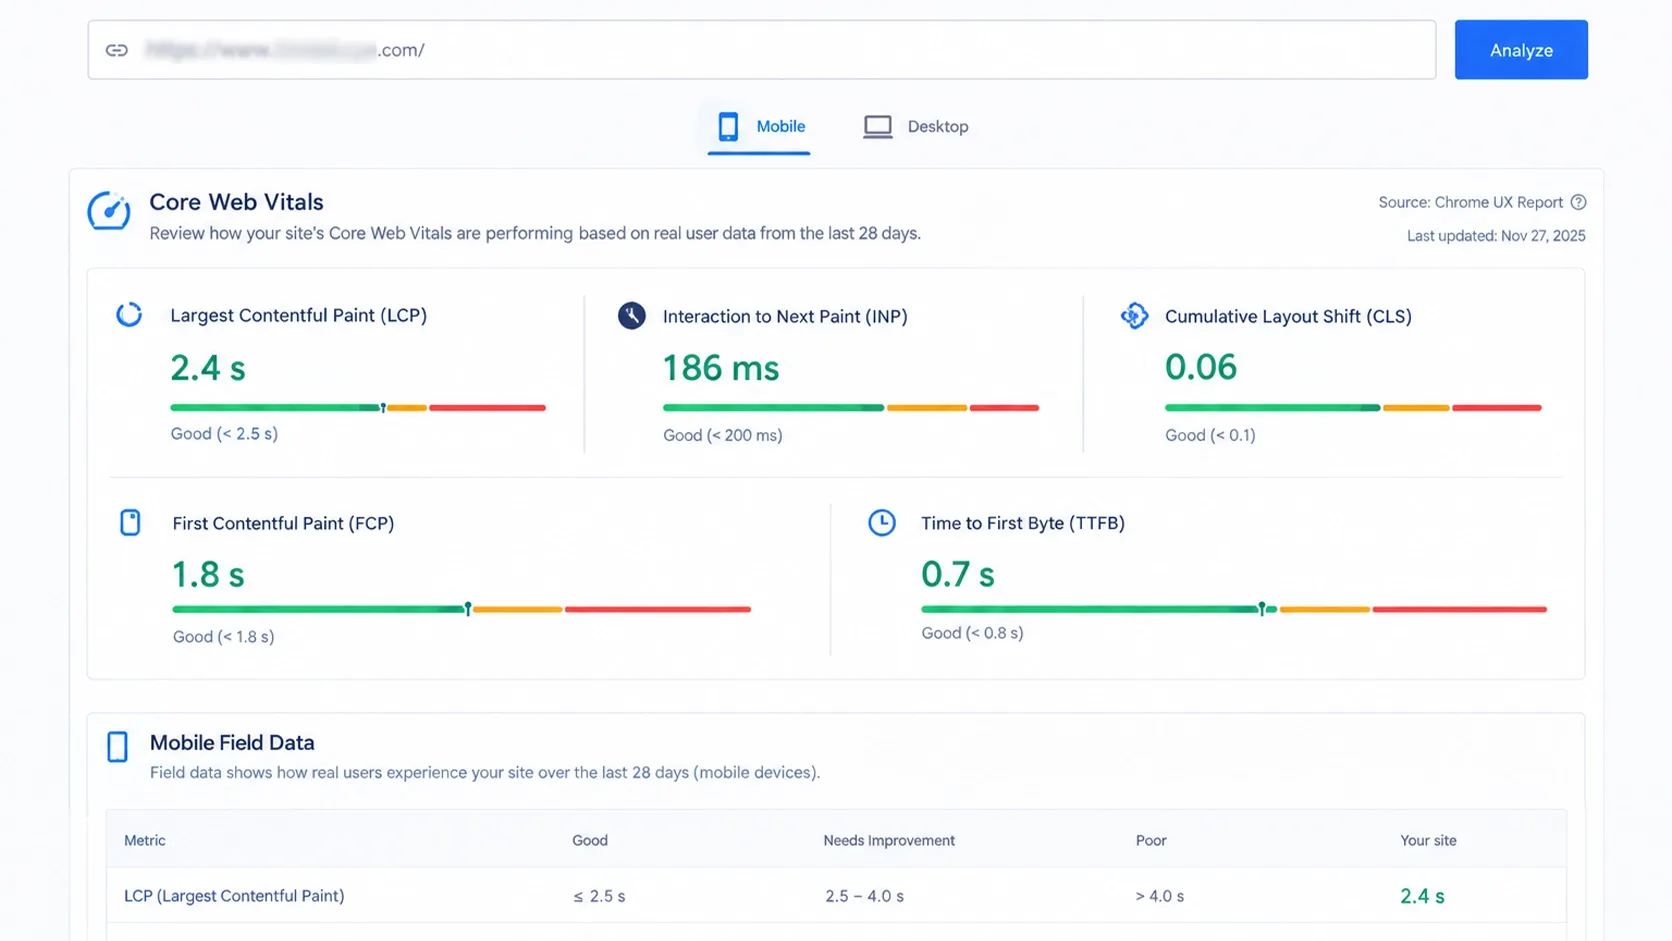Click the 2.4 s value in the table
The image size is (1672, 941).
pyautogui.click(x=1422, y=896)
